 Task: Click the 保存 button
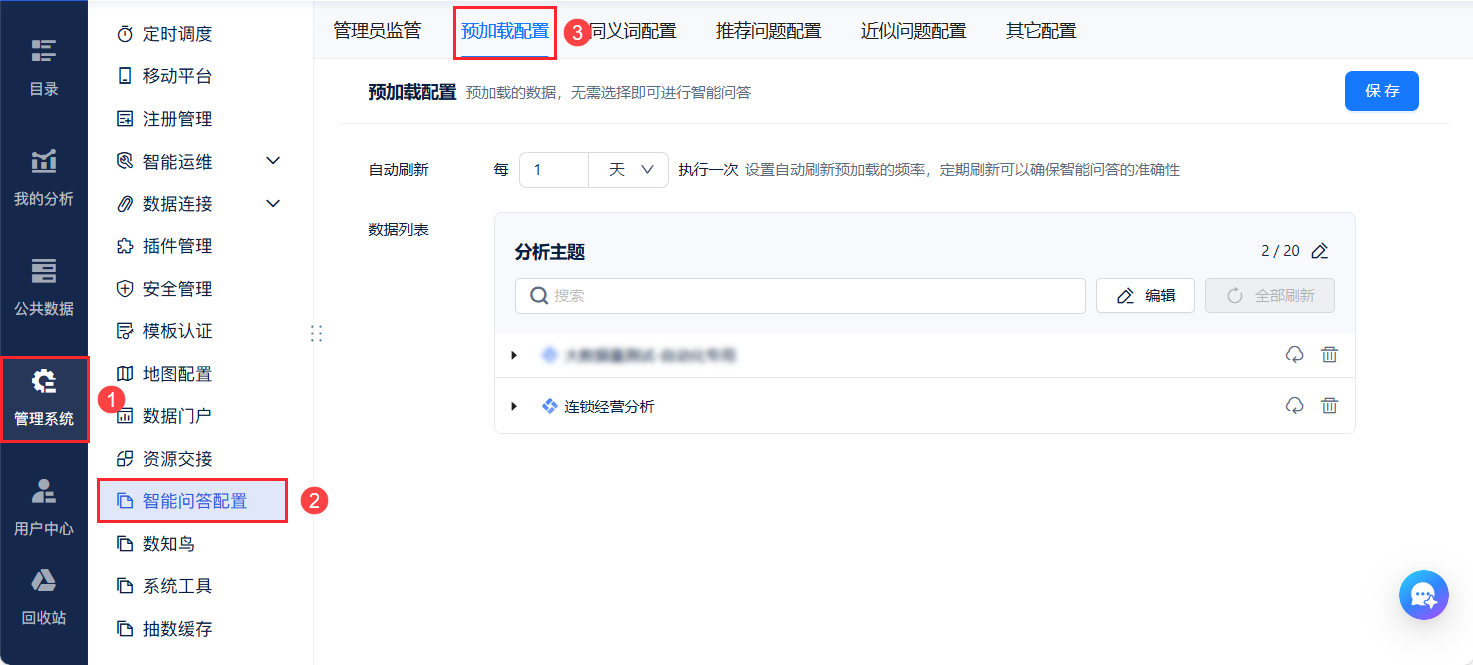click(x=1382, y=91)
